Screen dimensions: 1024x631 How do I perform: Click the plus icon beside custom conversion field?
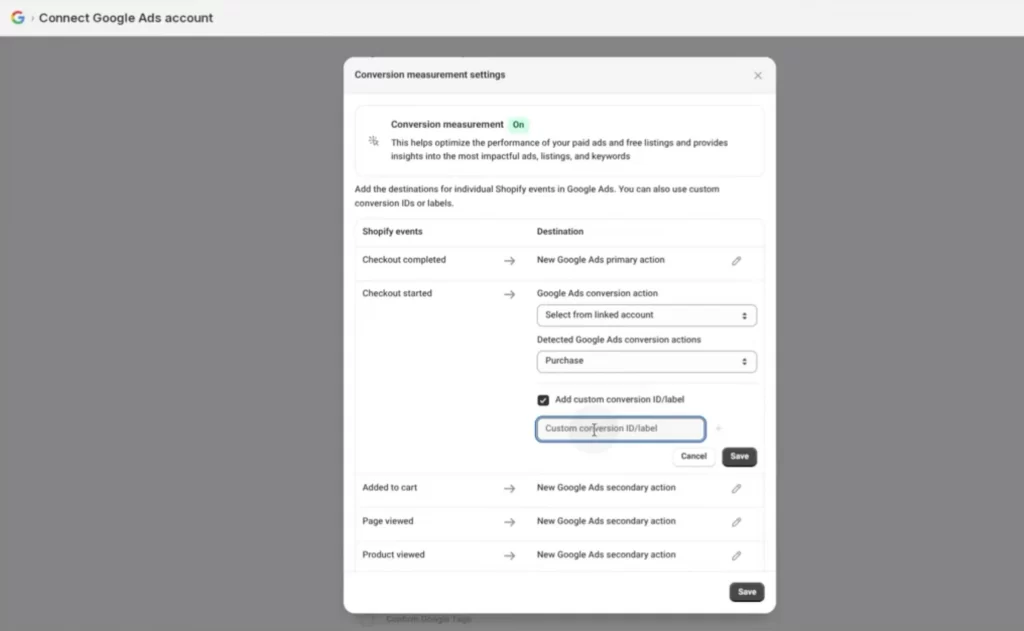click(x=718, y=428)
